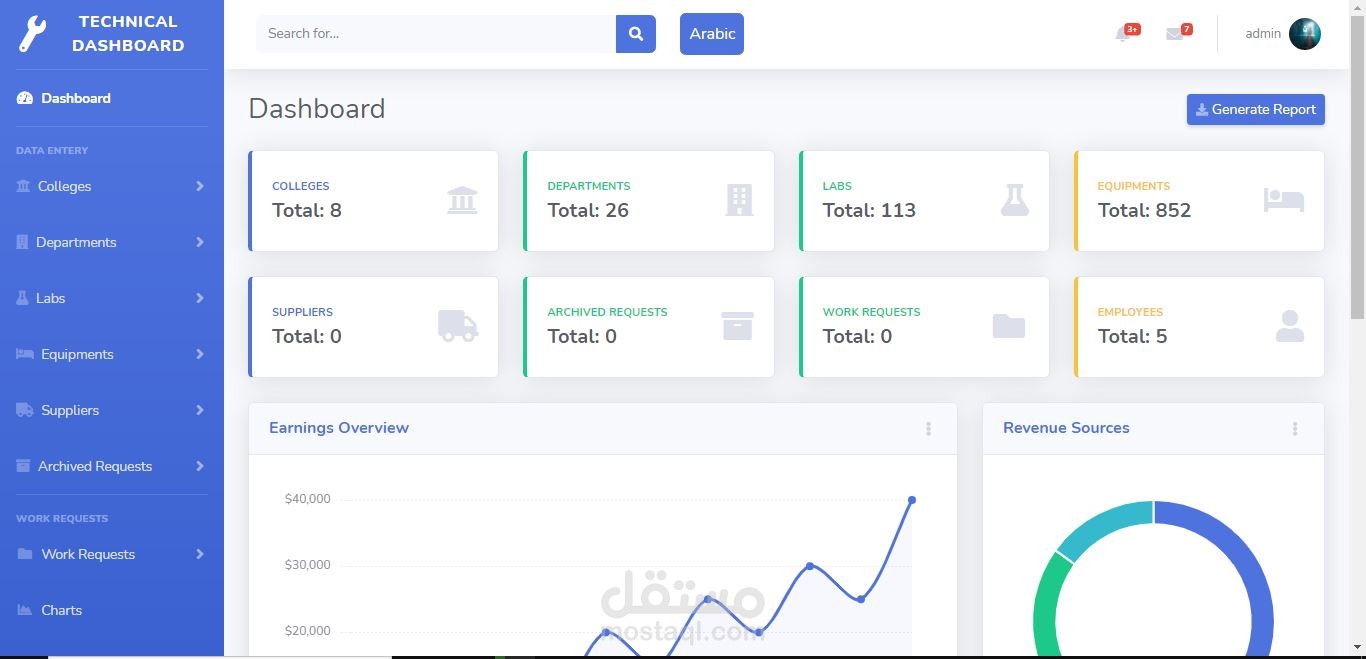Click the admin avatar picture

coord(1305,33)
